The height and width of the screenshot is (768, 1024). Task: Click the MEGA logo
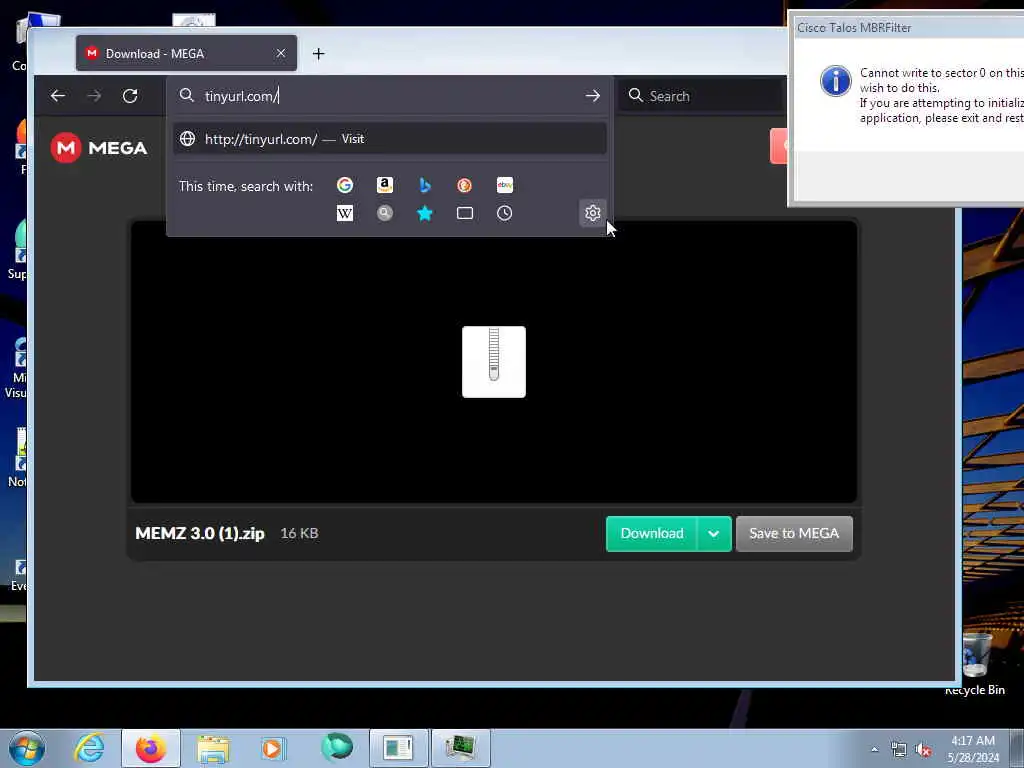coord(99,148)
